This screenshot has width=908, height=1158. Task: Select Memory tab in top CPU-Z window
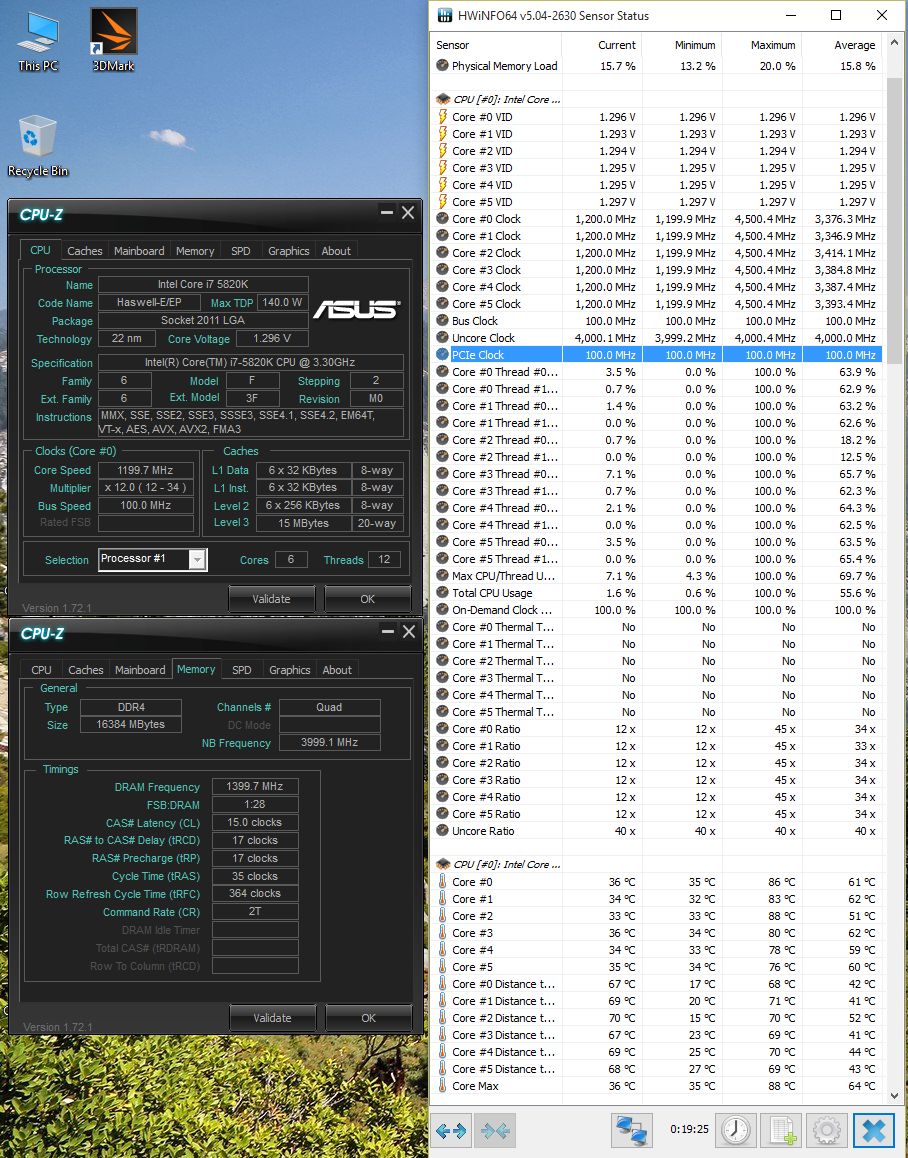195,251
